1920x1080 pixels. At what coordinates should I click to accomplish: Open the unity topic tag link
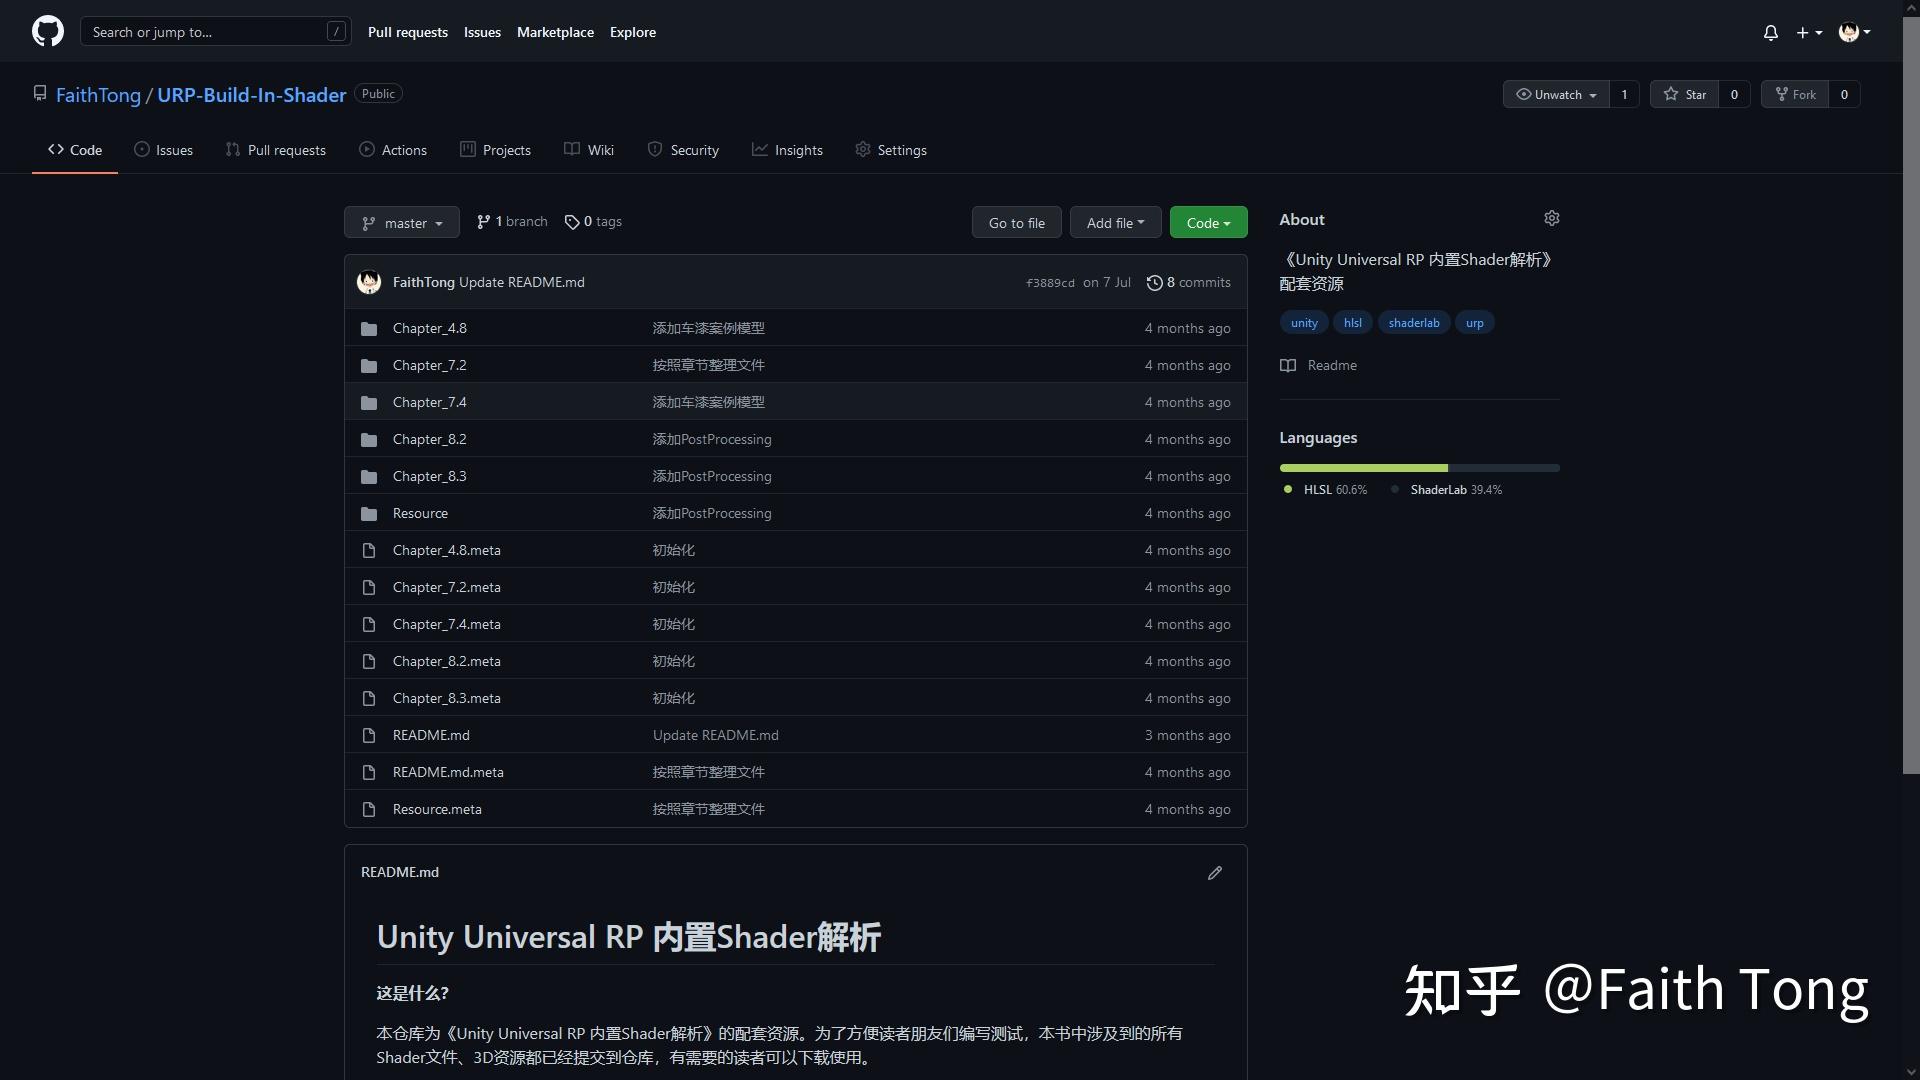coord(1303,322)
